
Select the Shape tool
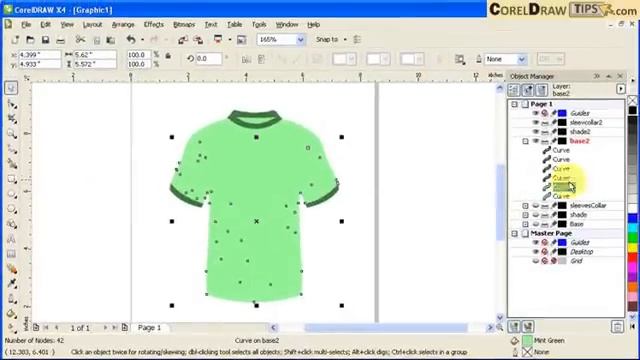coord(11,104)
